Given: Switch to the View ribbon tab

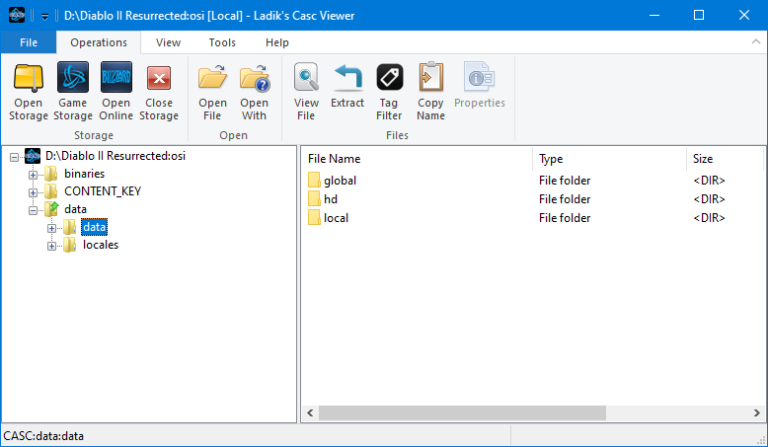Looking at the screenshot, I should (168, 43).
